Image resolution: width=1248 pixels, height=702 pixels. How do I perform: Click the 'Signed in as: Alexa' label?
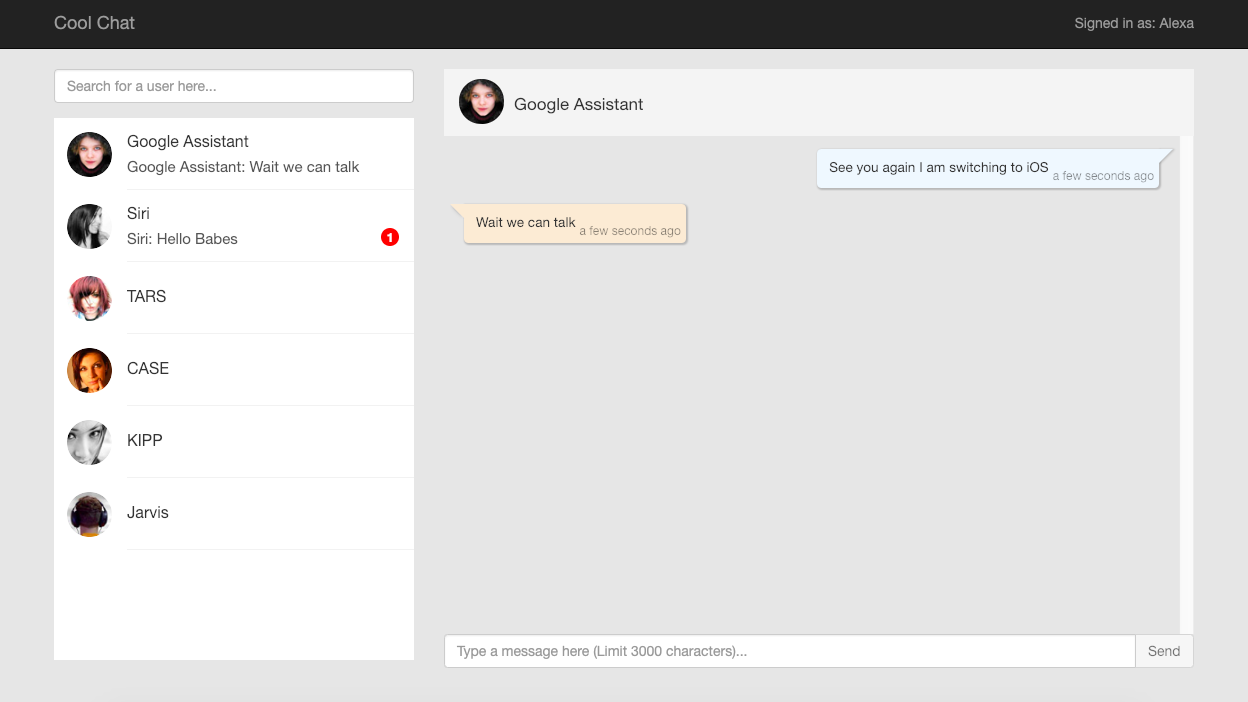tap(1134, 23)
